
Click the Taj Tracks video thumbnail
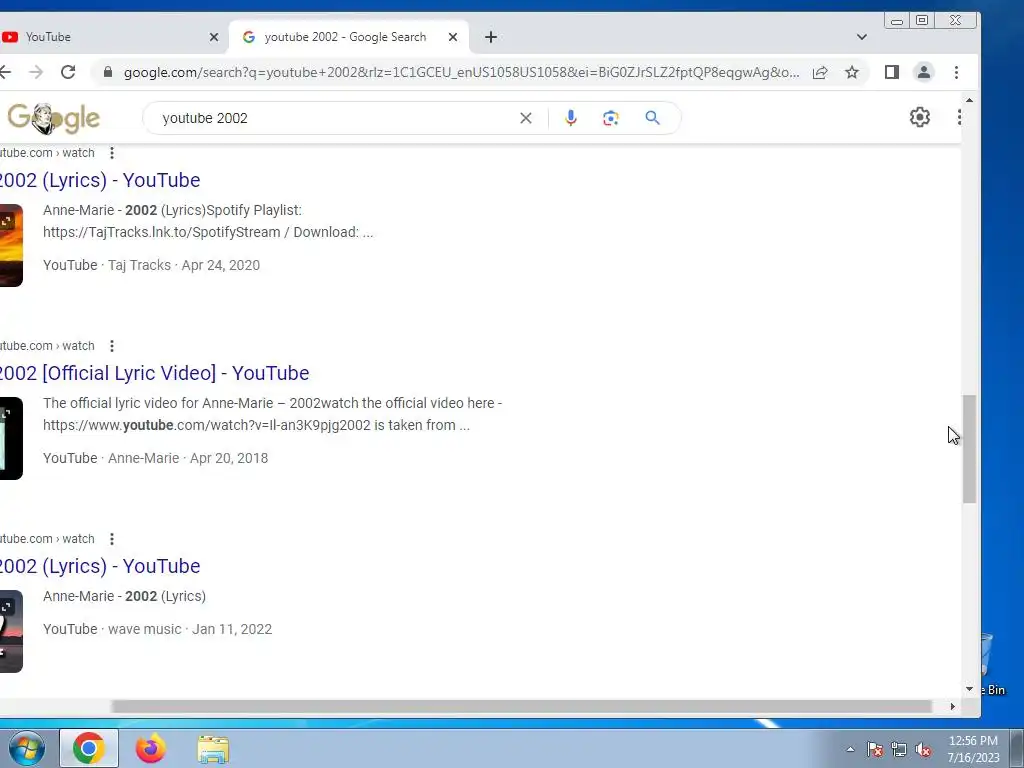pos(11,246)
